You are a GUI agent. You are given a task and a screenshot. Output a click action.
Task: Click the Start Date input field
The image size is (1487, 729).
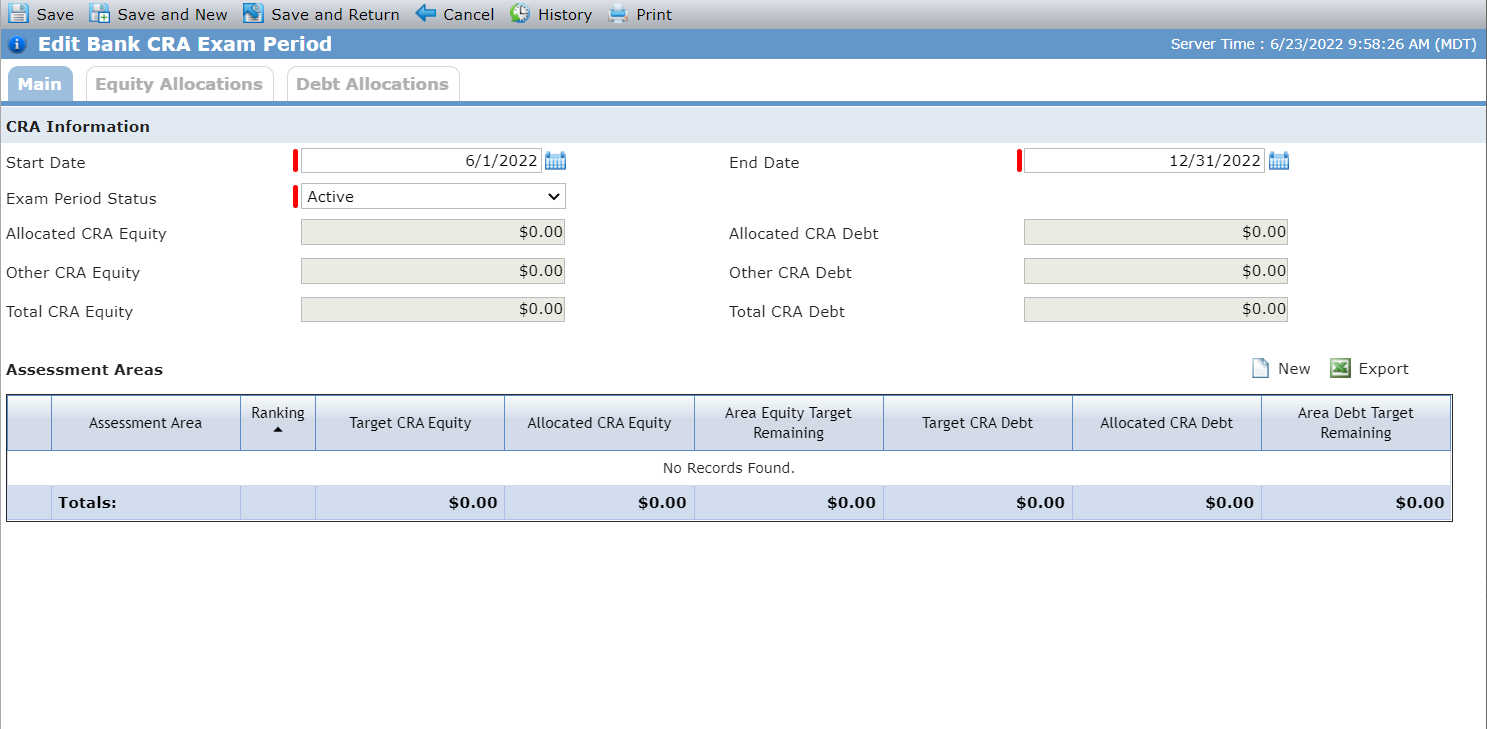[421, 161]
